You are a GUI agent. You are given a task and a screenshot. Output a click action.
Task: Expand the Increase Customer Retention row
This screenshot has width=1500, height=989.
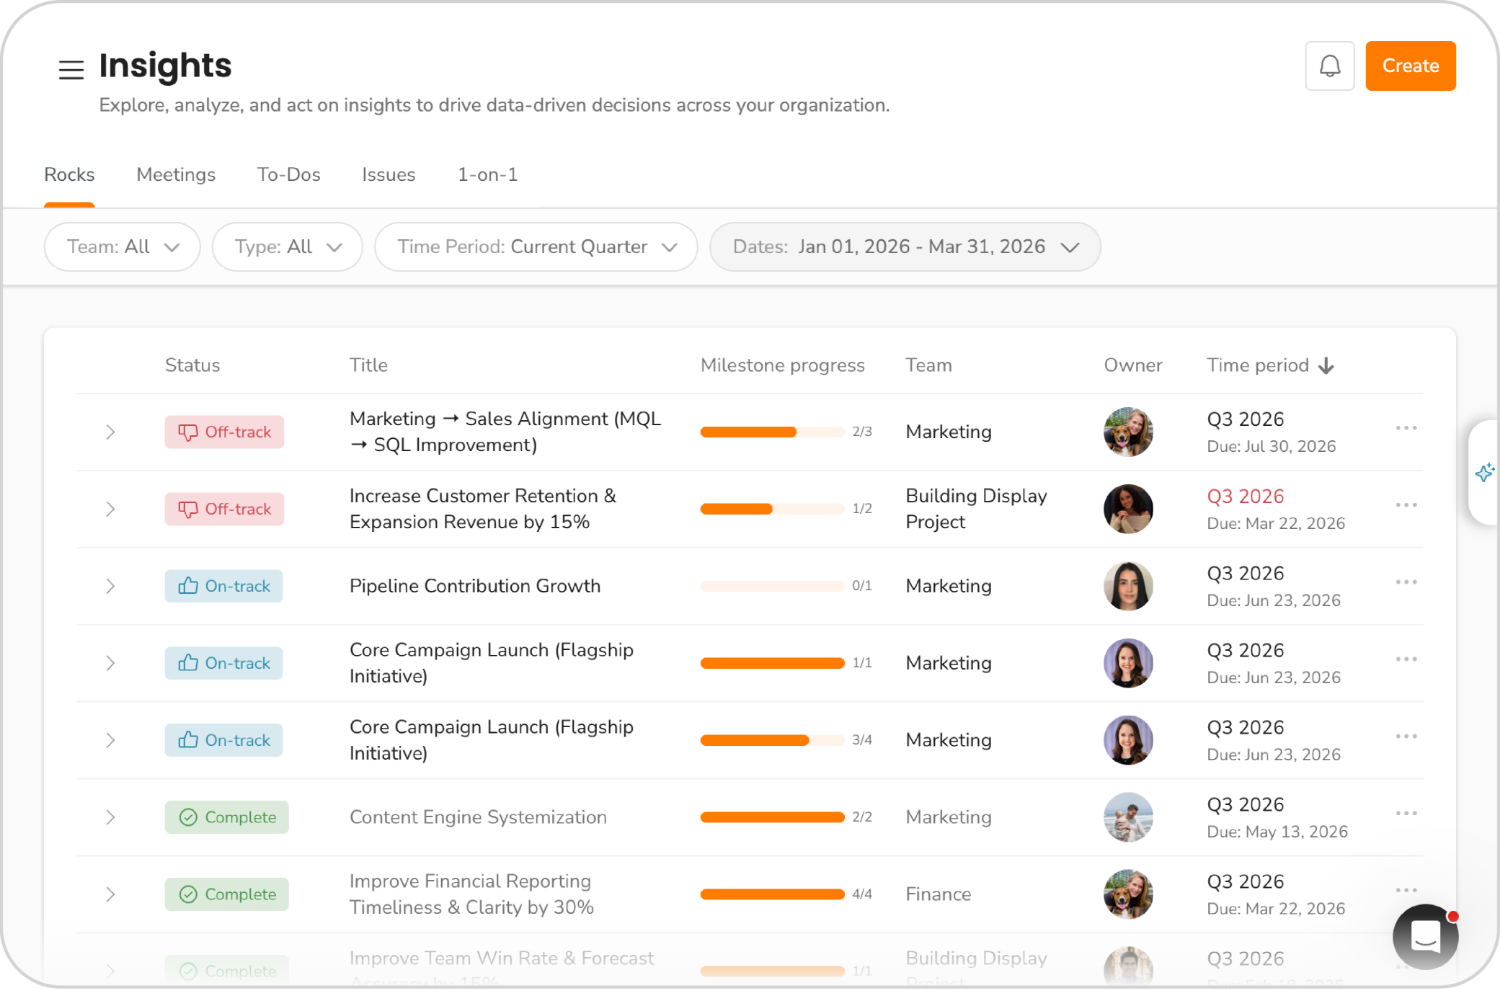[110, 509]
